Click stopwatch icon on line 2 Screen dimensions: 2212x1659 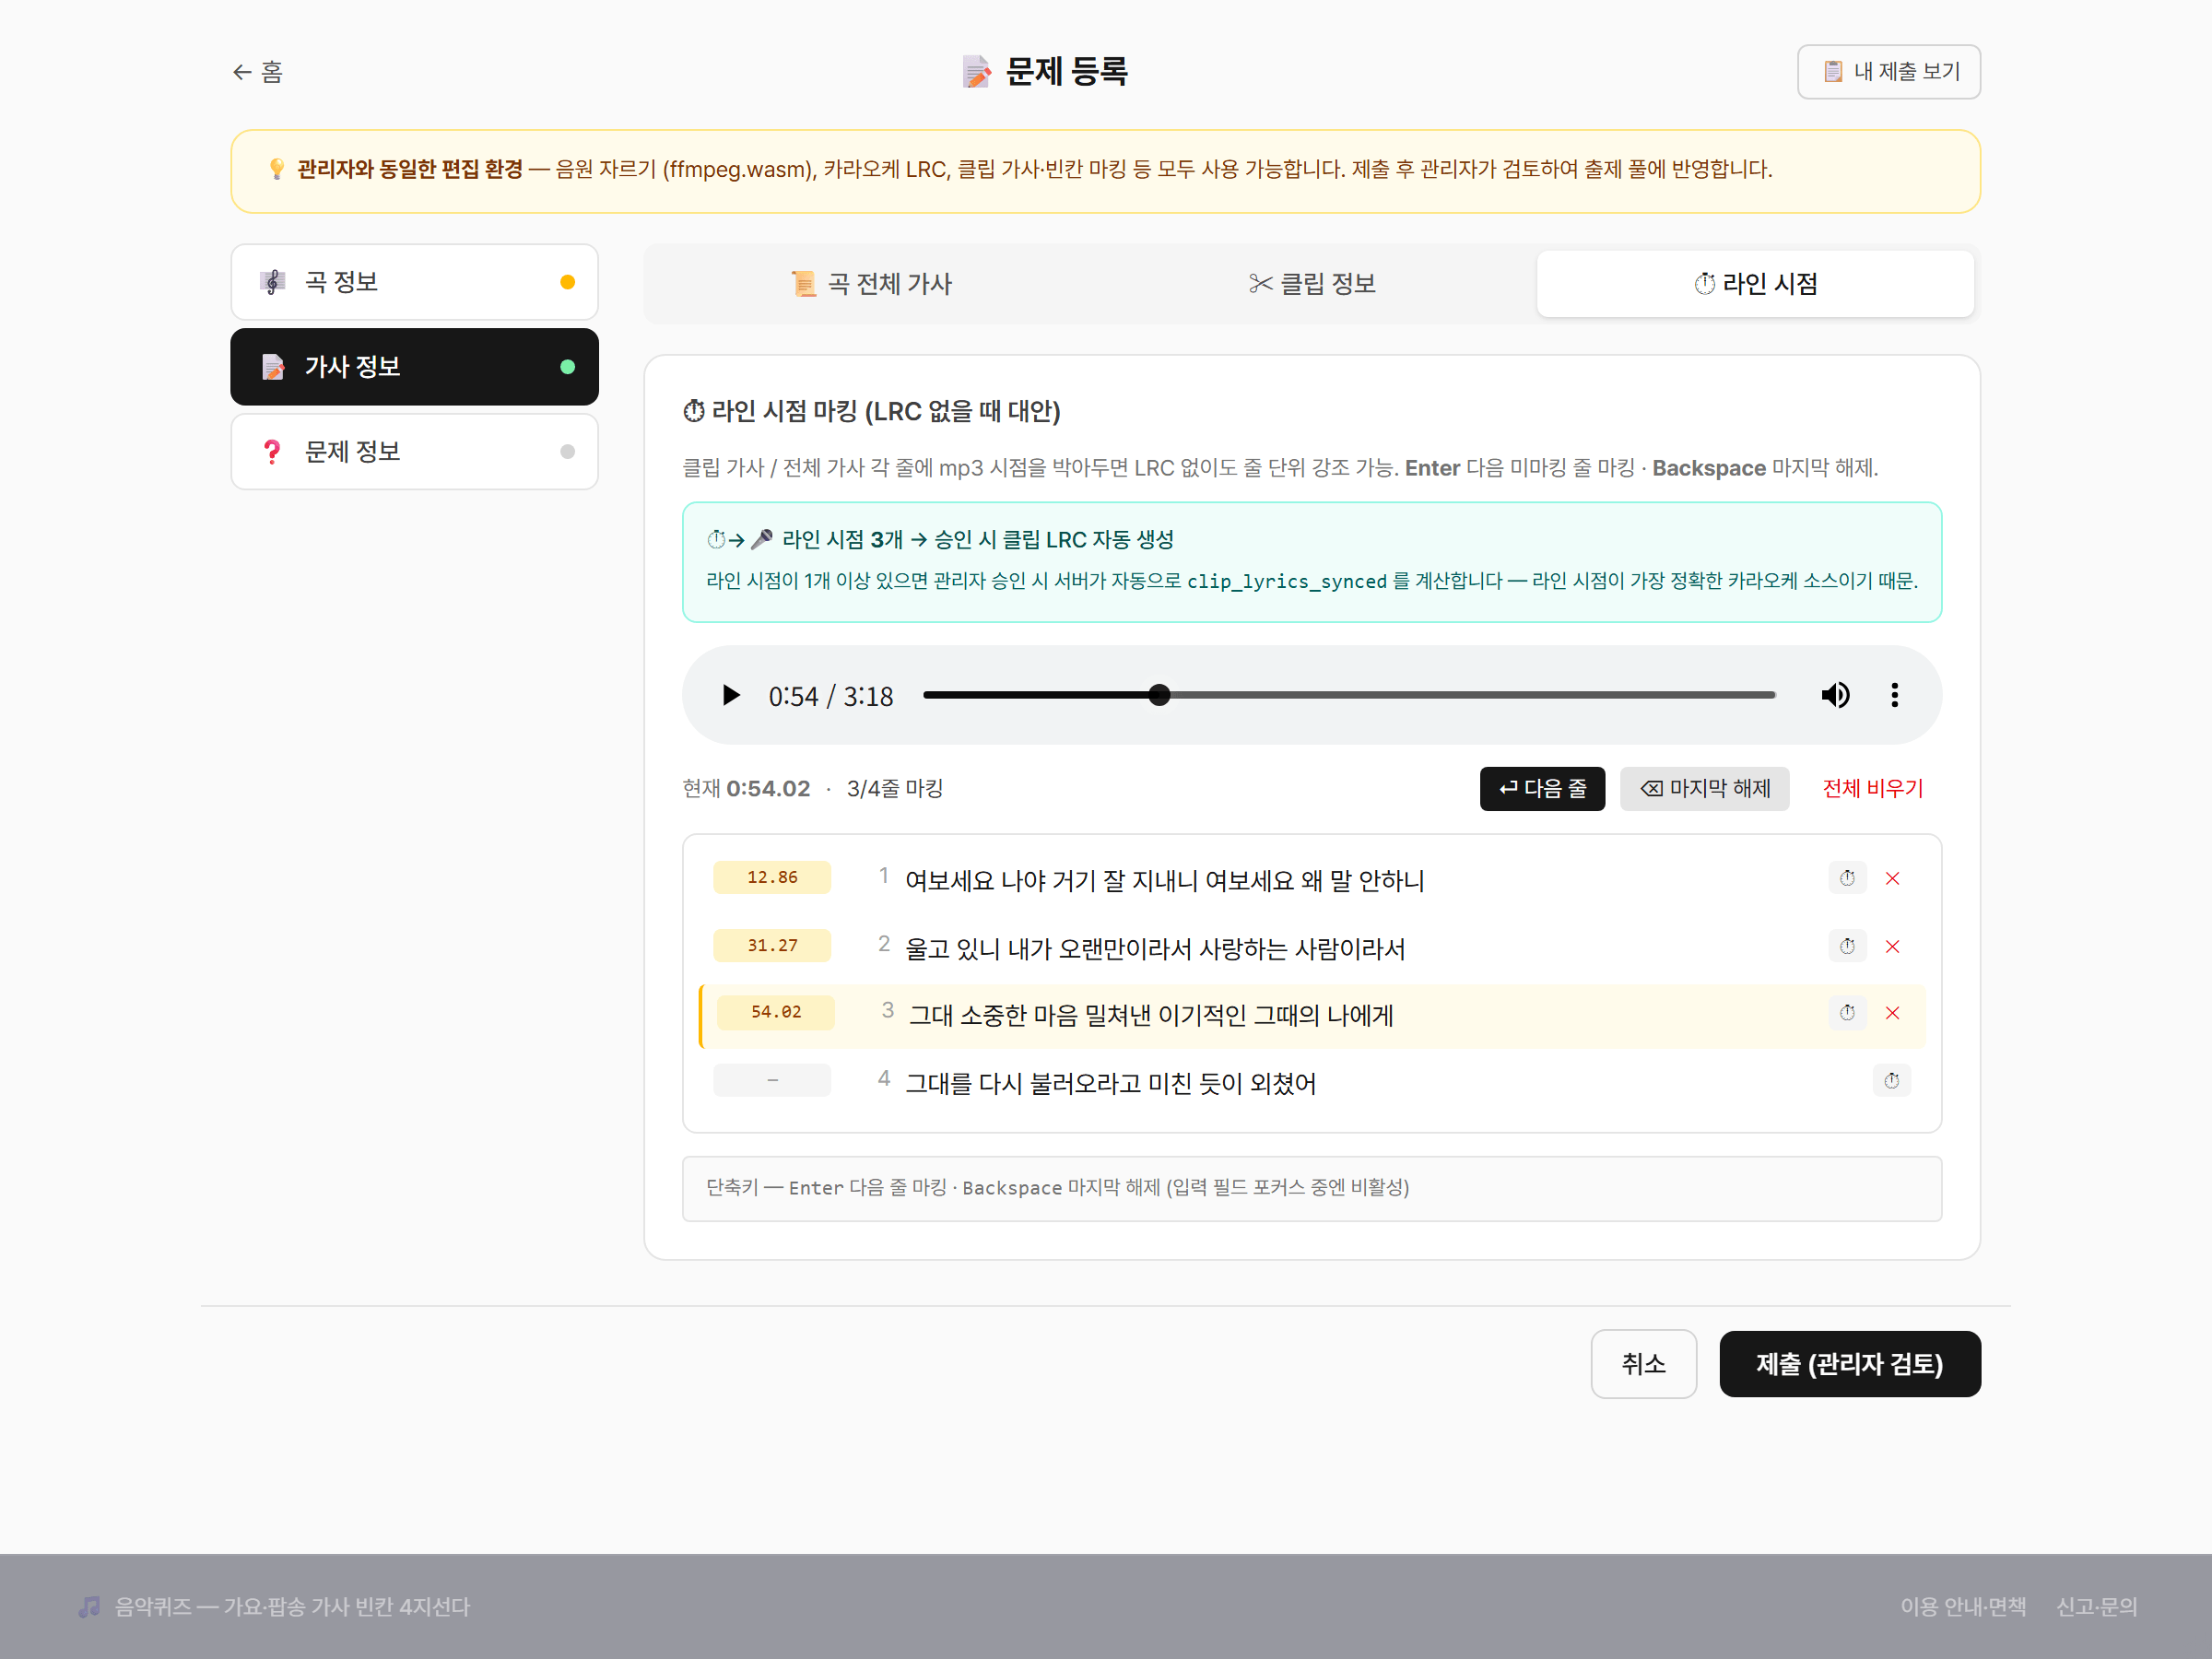(1847, 946)
